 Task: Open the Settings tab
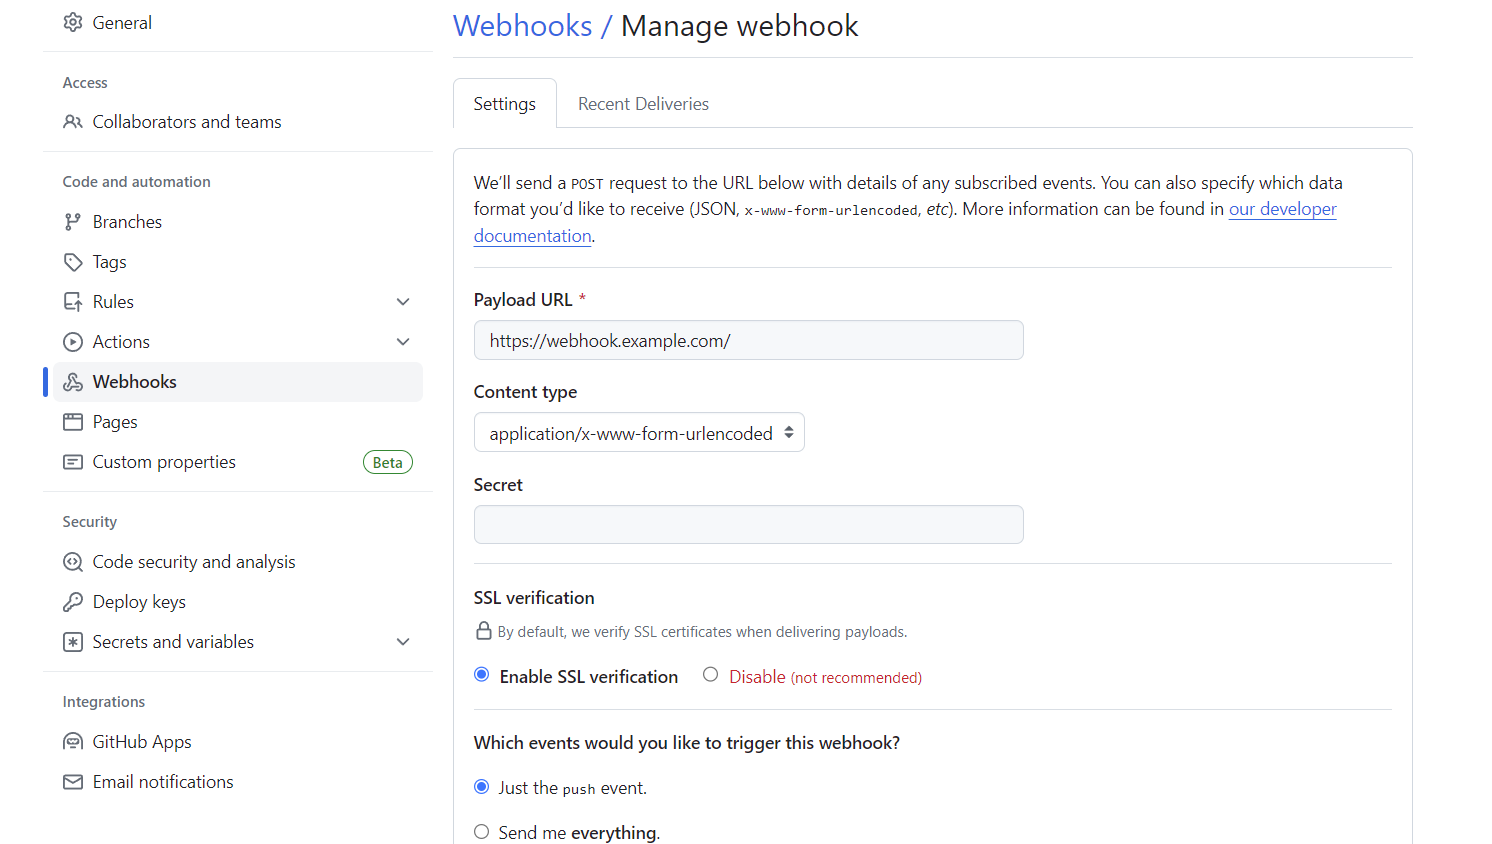pyautogui.click(x=505, y=104)
